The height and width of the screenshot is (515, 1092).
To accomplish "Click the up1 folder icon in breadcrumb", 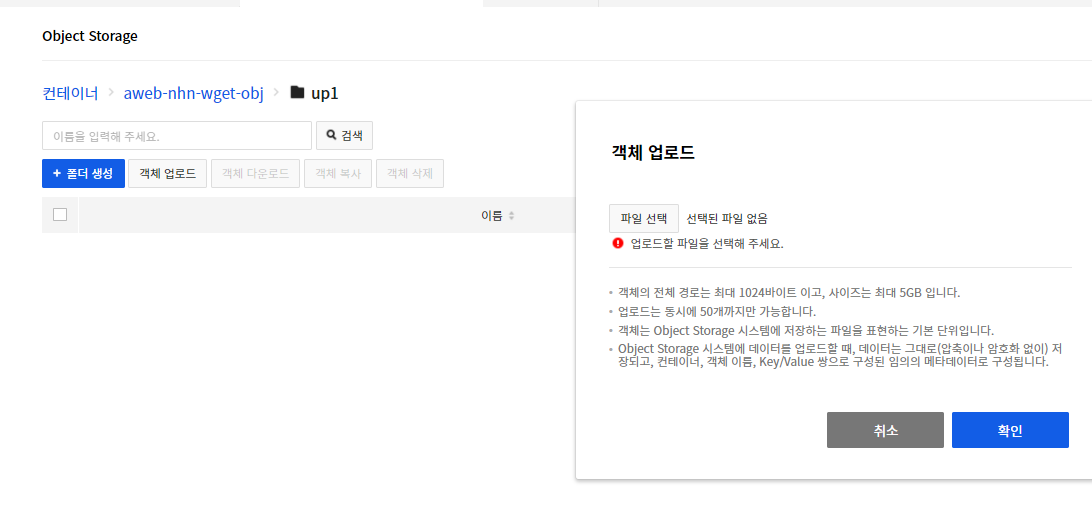I will point(297,92).
